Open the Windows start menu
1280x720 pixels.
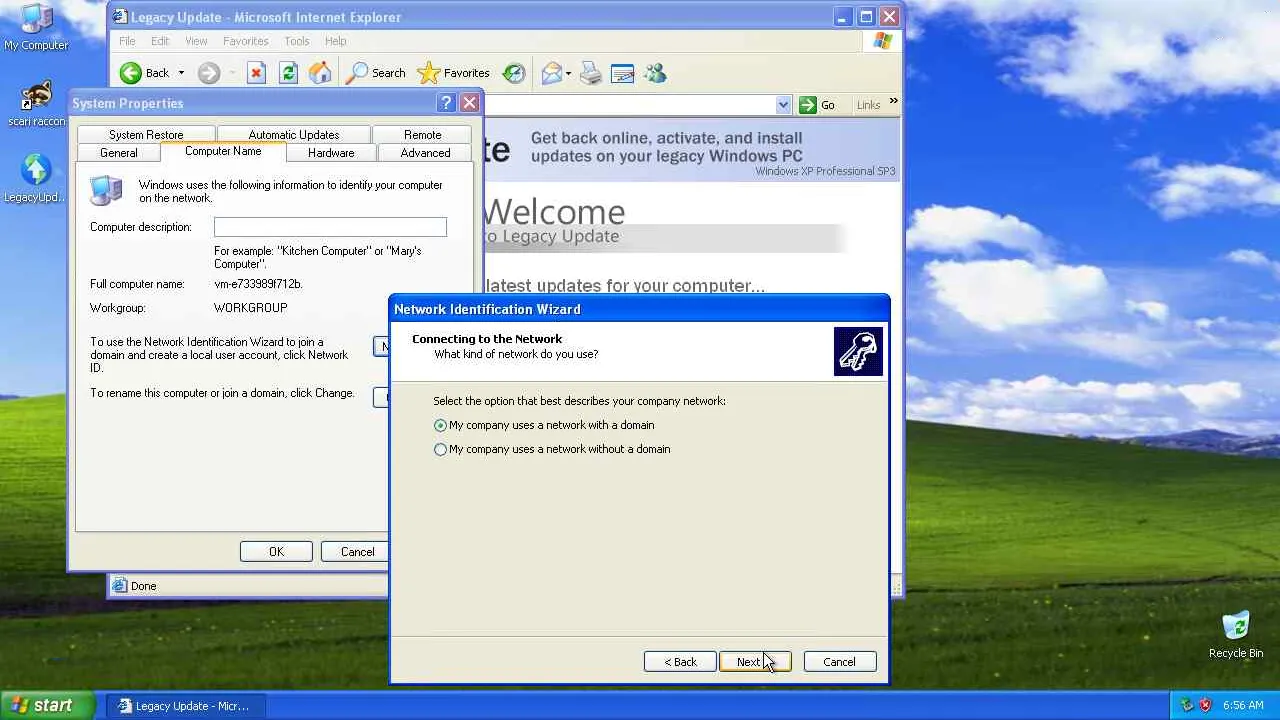click(48, 705)
